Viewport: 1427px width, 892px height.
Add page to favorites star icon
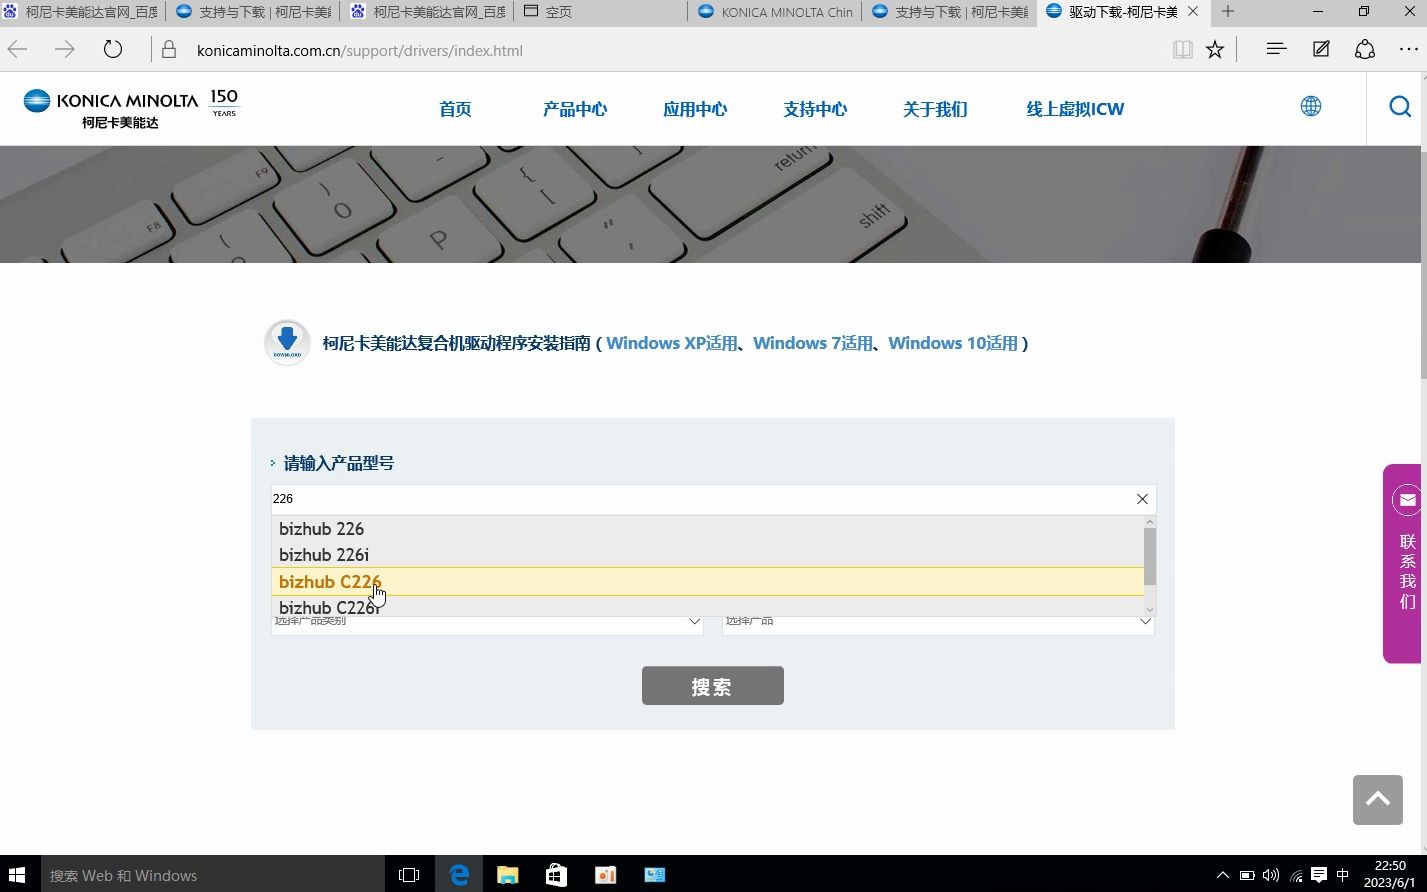1215,50
